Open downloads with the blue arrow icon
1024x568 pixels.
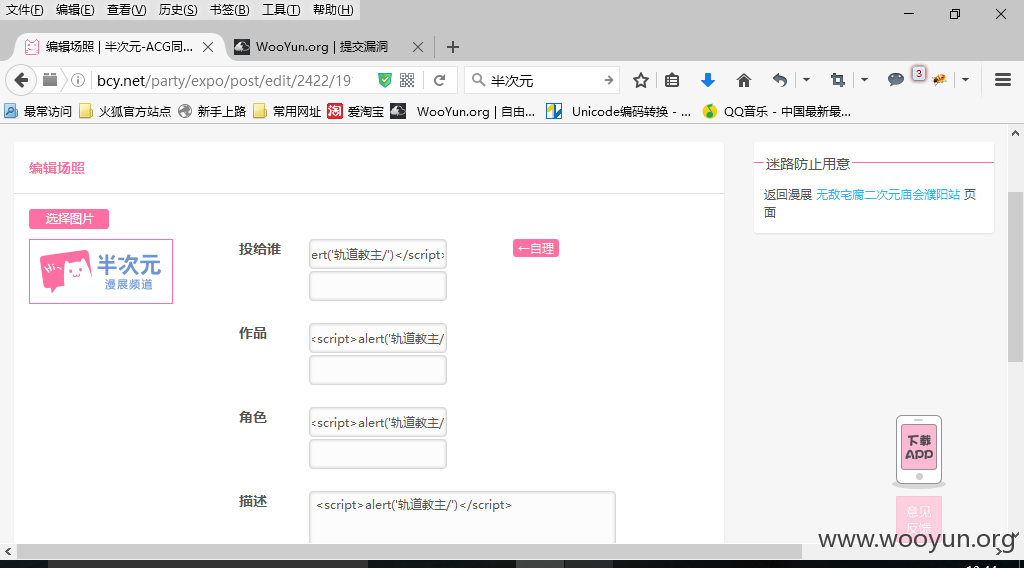tap(707, 80)
